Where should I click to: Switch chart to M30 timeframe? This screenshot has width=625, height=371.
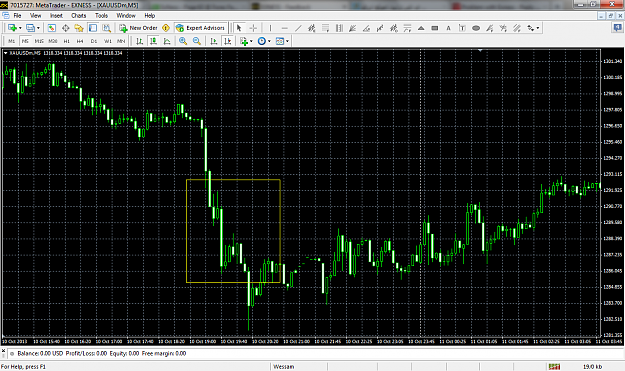(53, 41)
